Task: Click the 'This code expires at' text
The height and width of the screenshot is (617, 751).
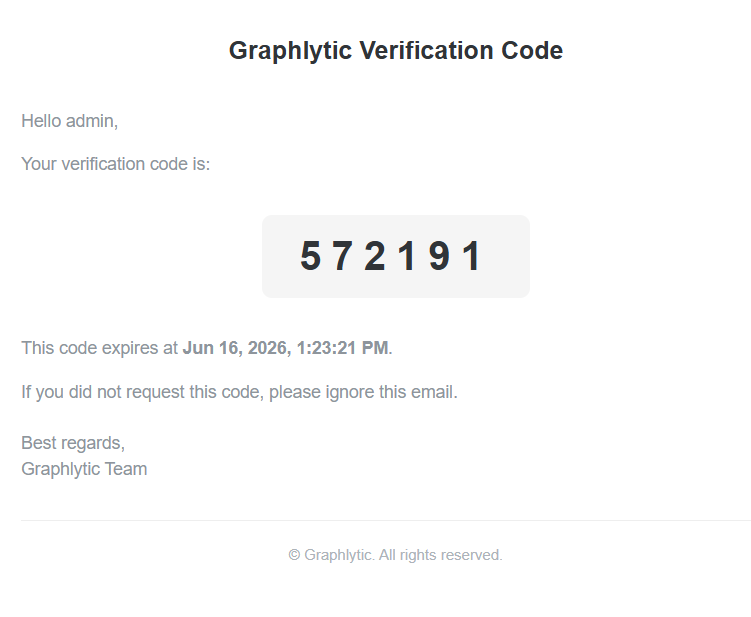Action: point(100,348)
